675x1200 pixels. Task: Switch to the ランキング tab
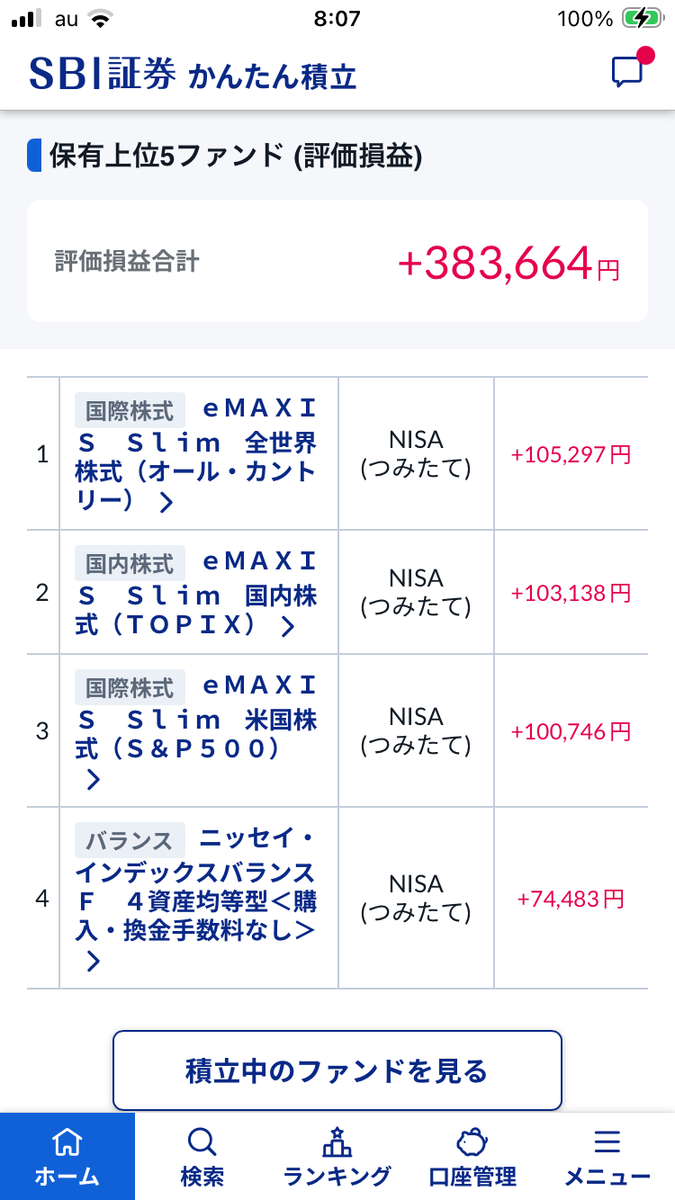tap(337, 1157)
